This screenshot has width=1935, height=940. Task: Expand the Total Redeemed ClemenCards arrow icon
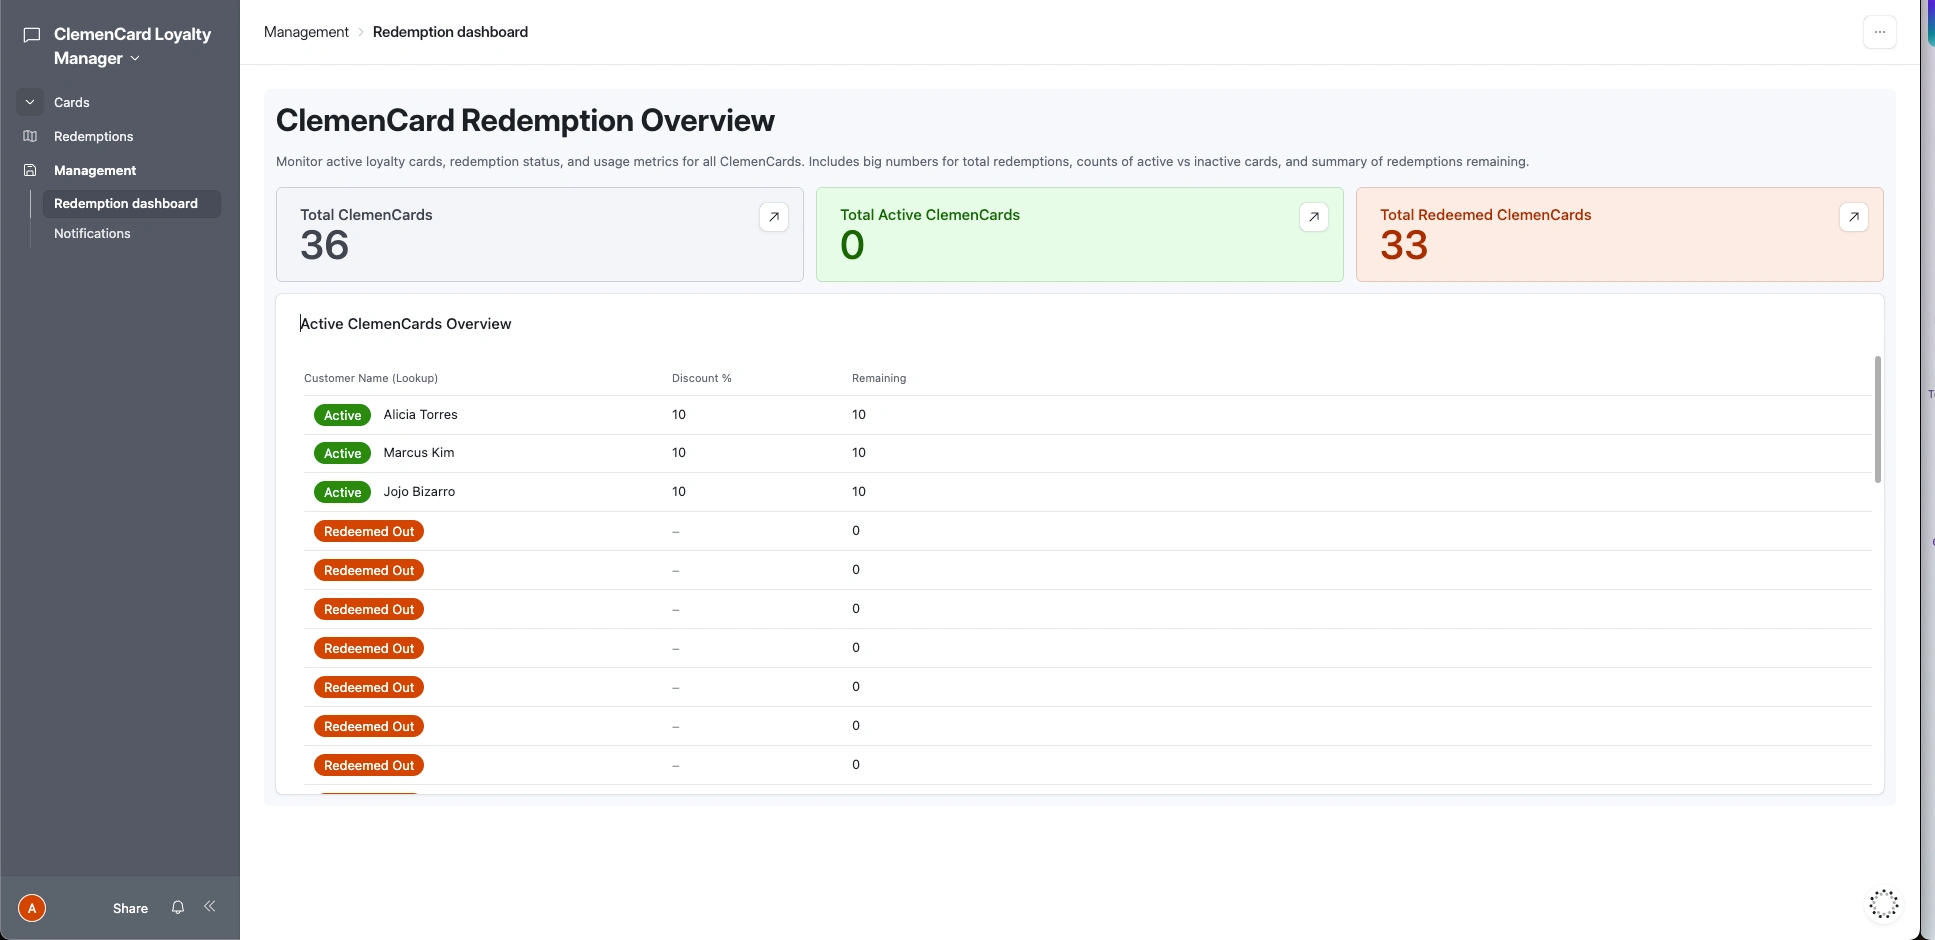1853,217
